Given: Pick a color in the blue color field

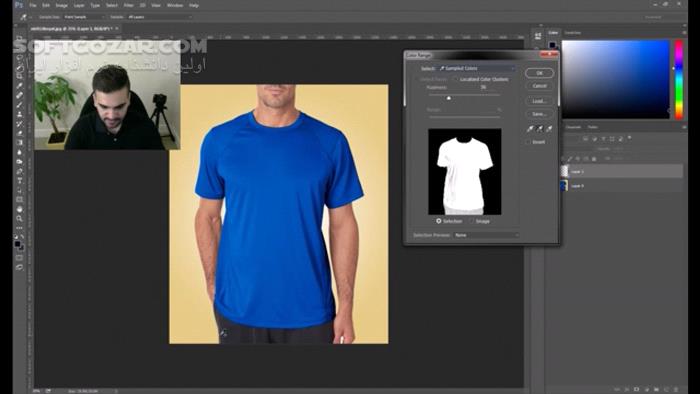Looking at the screenshot, I should (616, 79).
